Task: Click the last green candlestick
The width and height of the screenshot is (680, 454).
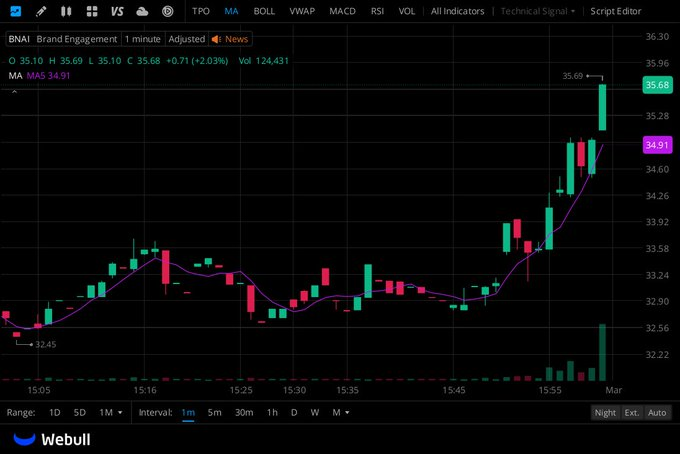Action: coord(602,107)
